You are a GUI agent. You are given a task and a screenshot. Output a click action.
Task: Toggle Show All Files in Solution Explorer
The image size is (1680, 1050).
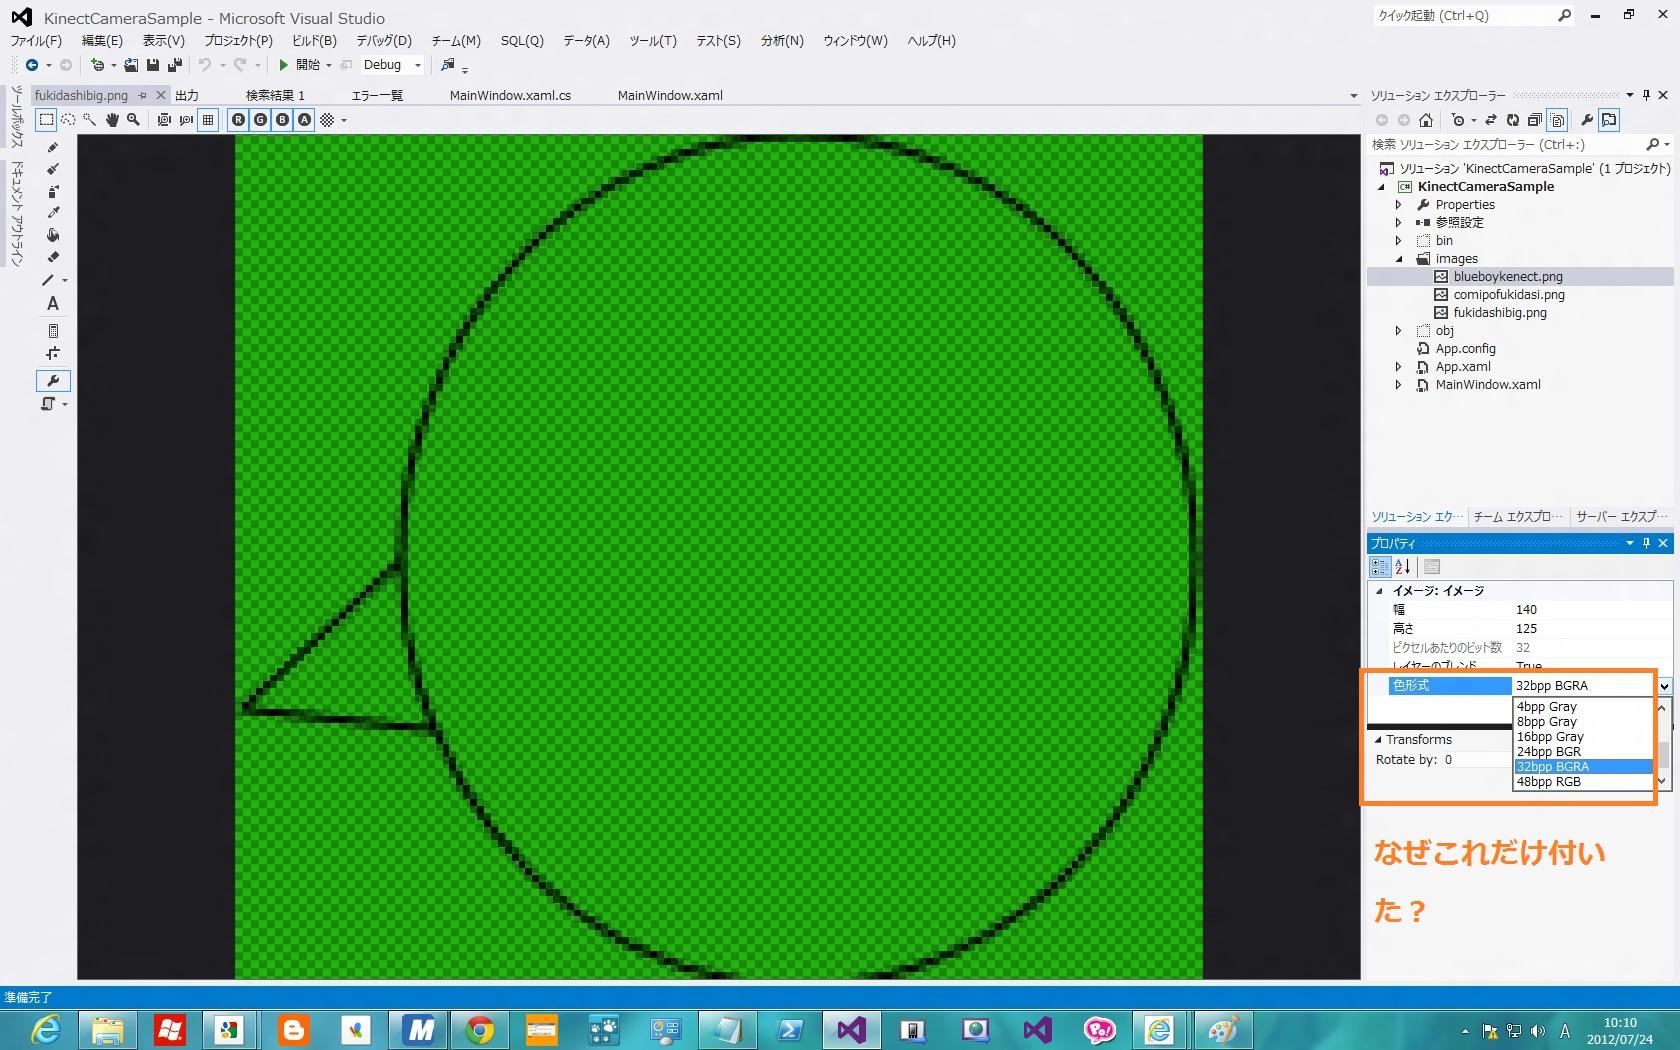(x=1557, y=120)
